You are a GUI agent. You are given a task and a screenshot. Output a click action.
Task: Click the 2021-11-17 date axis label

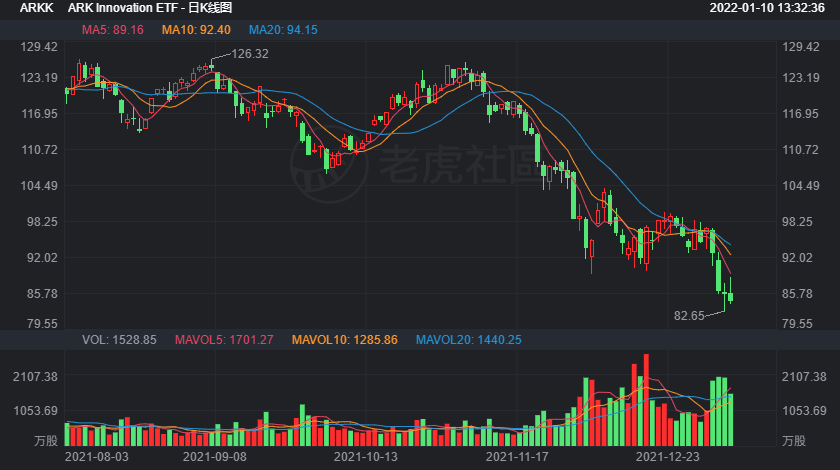click(x=517, y=457)
